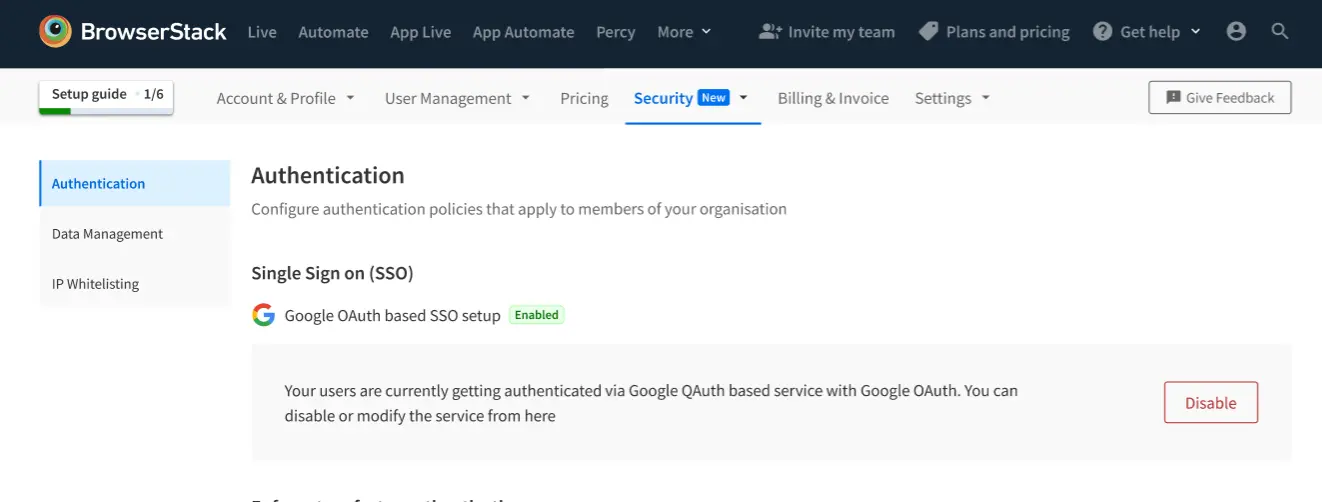Screen dimensions: 1322x502
Task: Click the Invite my team icon
Action: [769, 32]
